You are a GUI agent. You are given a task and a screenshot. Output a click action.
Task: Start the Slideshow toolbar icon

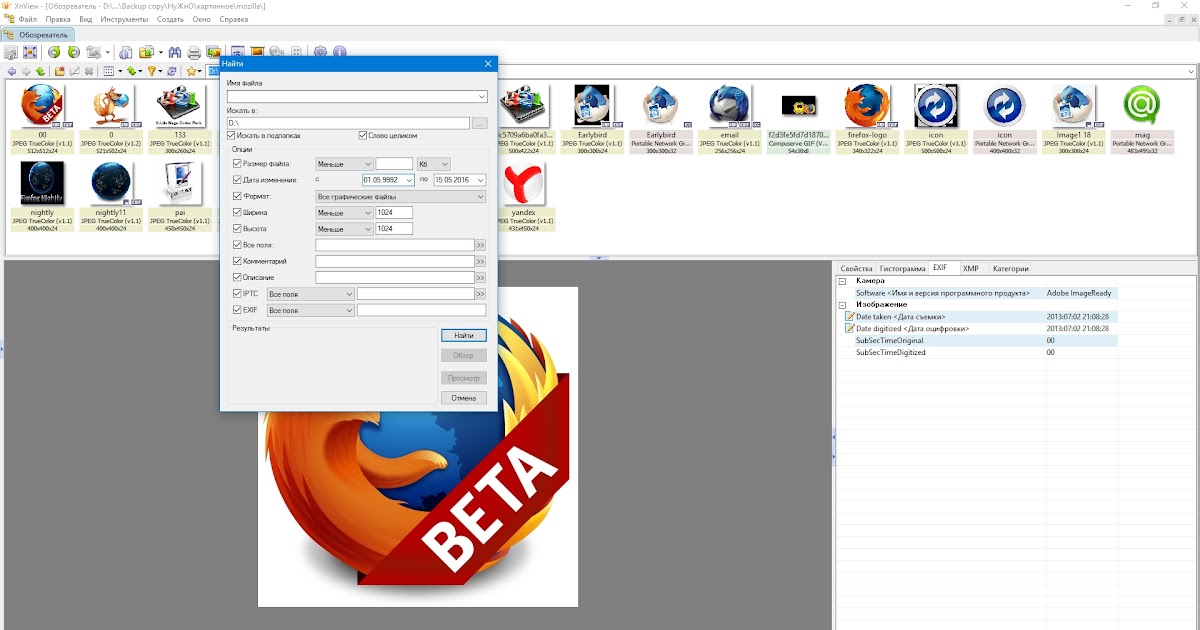coord(258,52)
